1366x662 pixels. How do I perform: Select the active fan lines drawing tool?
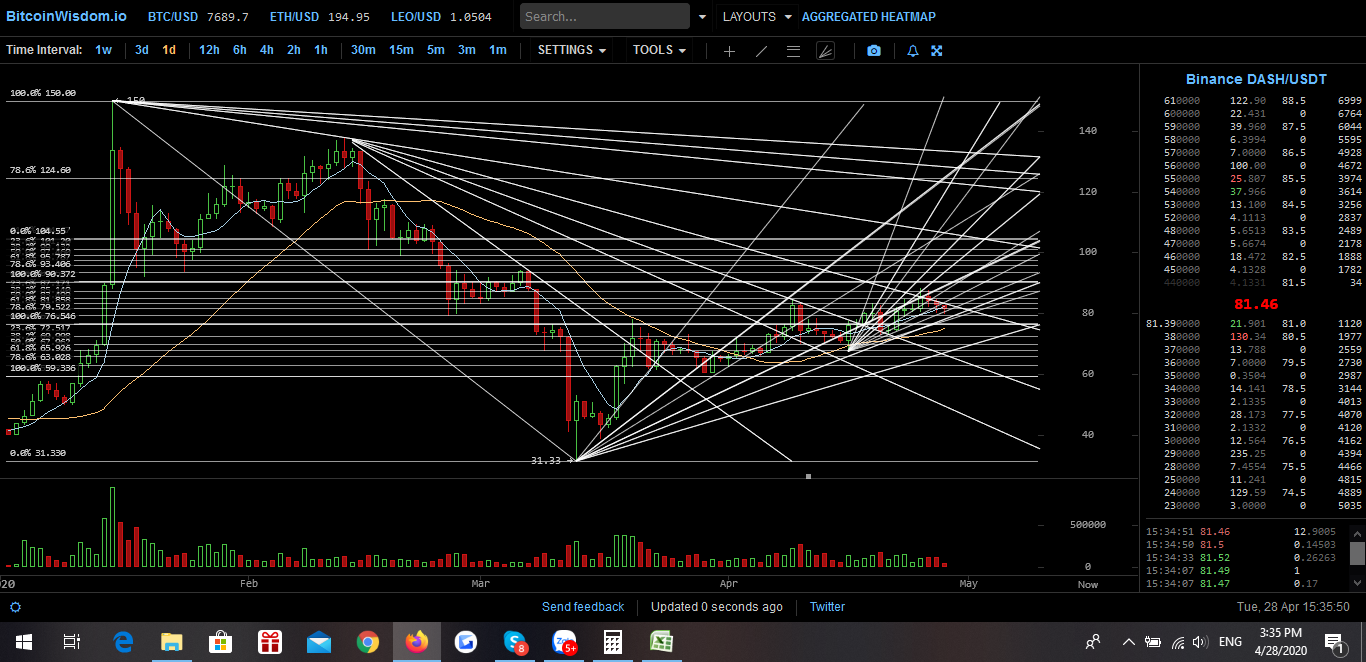825,51
